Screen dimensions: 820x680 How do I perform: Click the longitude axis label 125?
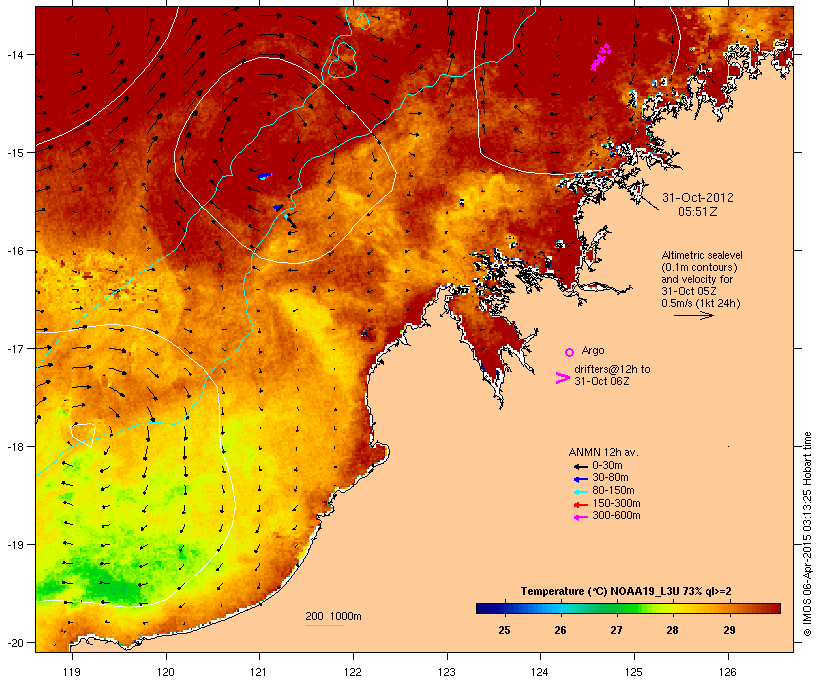[x=634, y=672]
